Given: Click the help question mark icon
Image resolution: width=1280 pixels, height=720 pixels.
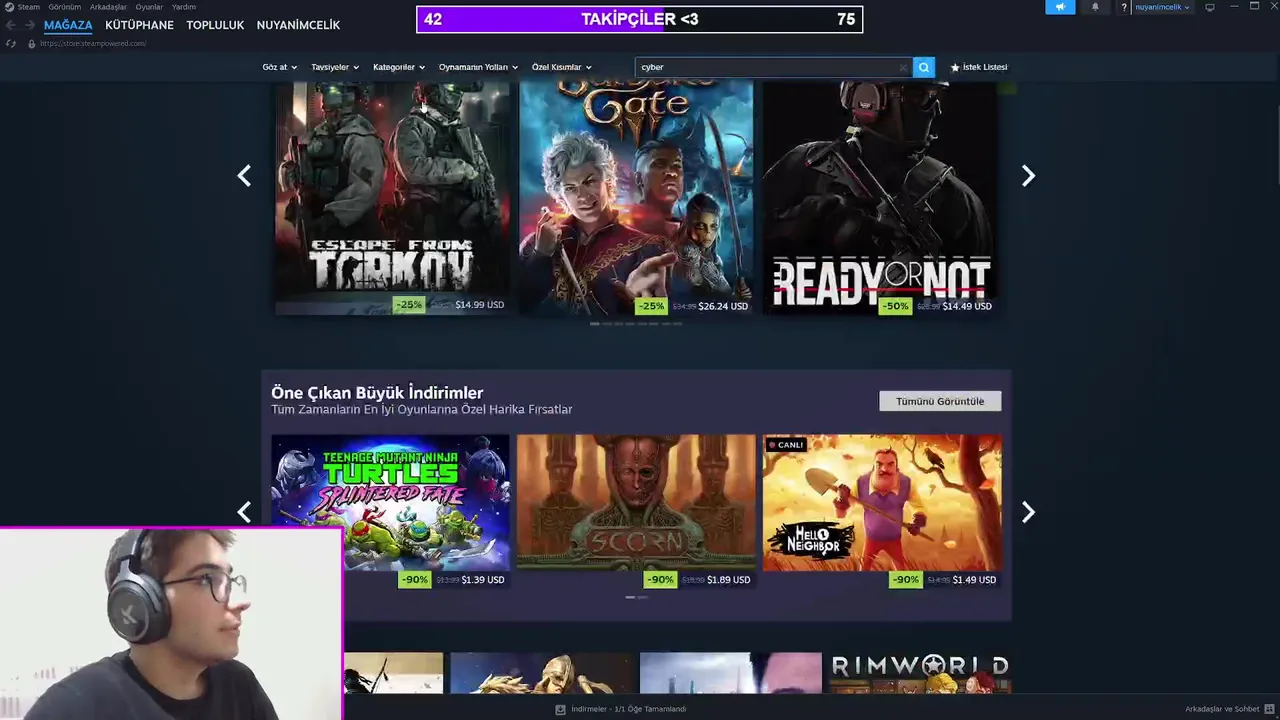Looking at the screenshot, I should coord(1124,7).
